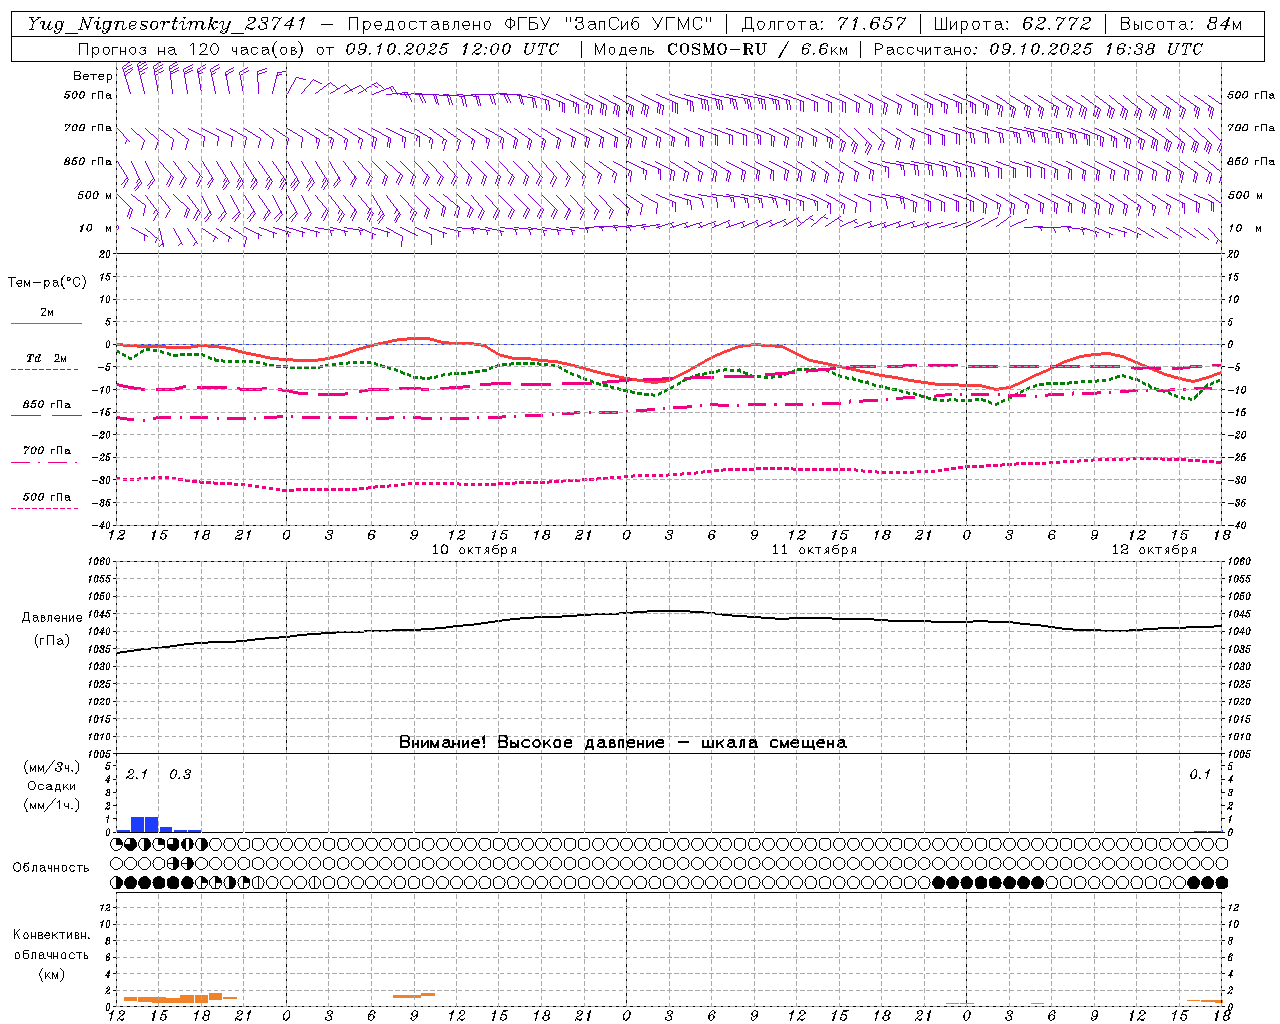1280x1024 pixels.
Task: Click the 10 октября date label
Action: click(474, 550)
